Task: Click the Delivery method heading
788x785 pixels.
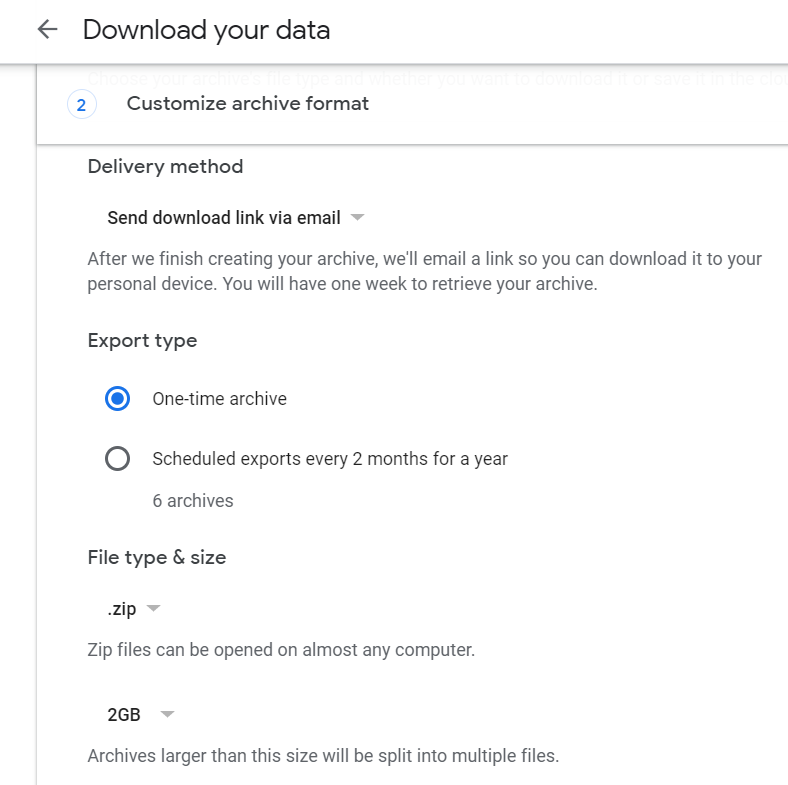Action: tap(165, 167)
